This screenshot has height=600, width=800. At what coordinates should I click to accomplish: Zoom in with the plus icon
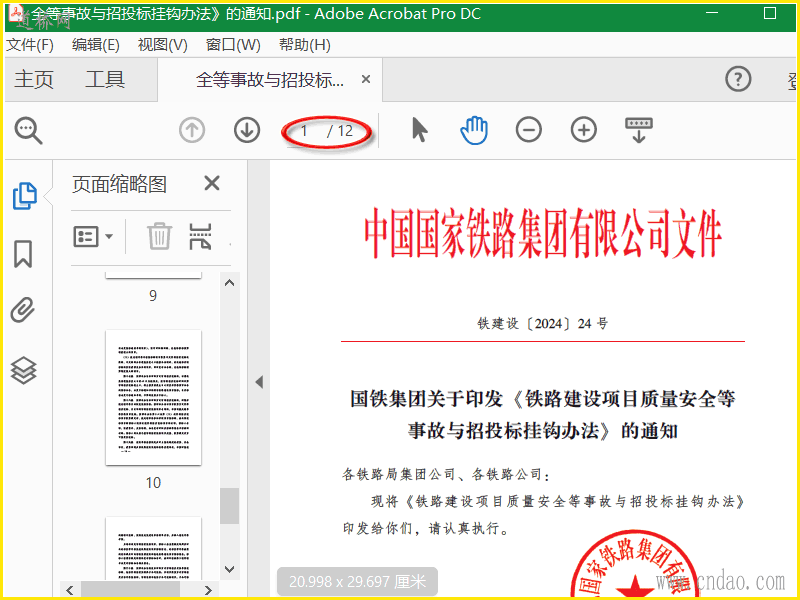tap(584, 130)
